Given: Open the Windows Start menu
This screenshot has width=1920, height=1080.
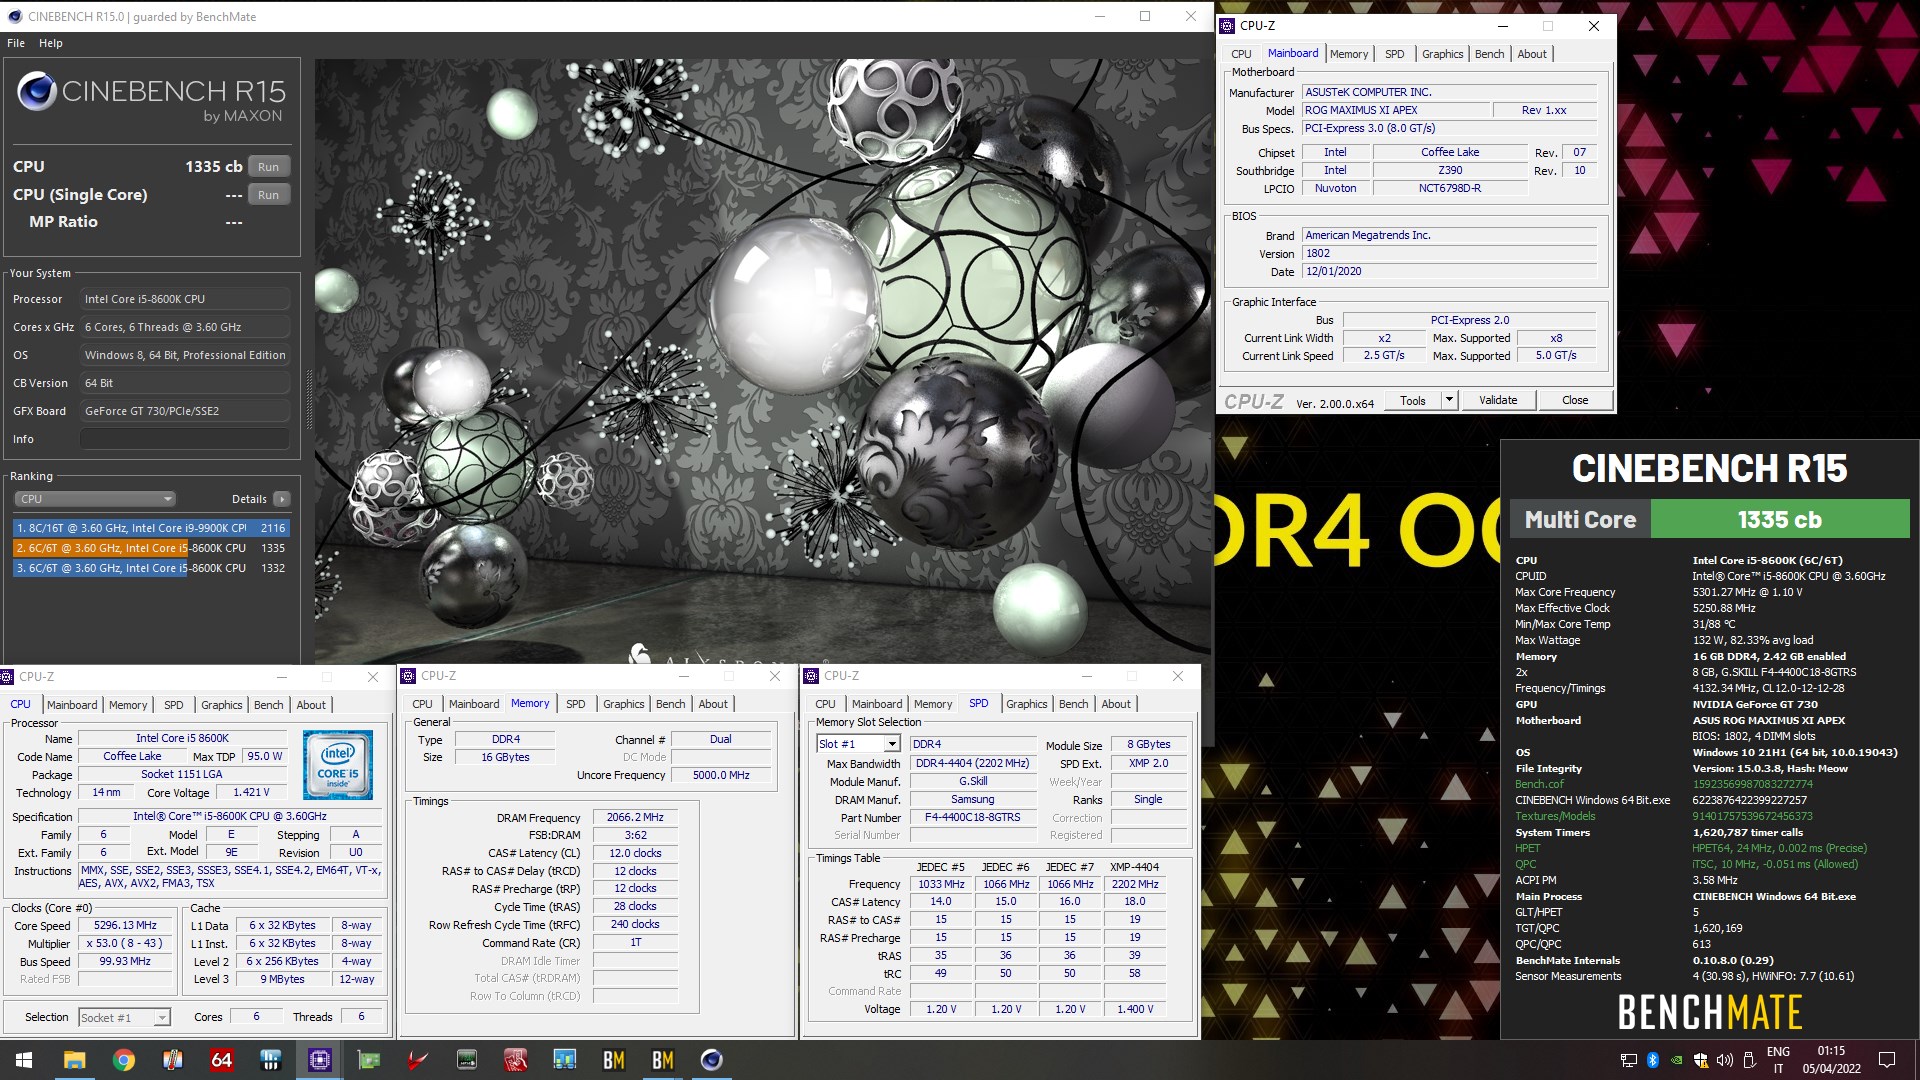Looking at the screenshot, I should click(x=24, y=1060).
